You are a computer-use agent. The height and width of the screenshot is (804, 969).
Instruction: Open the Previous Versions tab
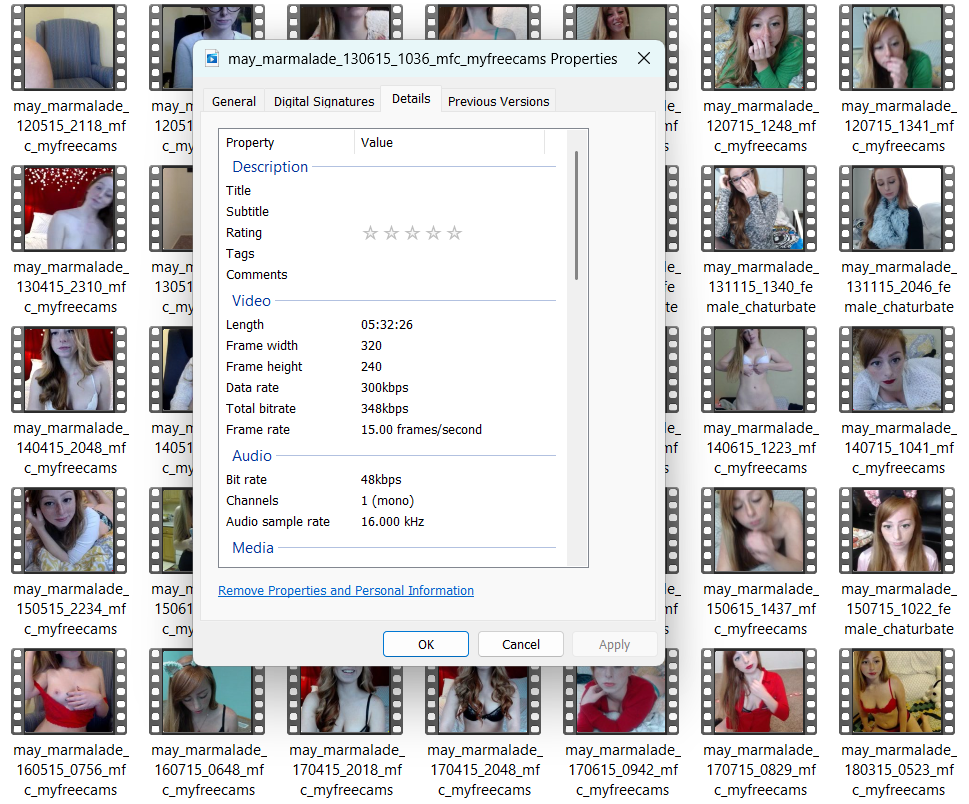[498, 101]
